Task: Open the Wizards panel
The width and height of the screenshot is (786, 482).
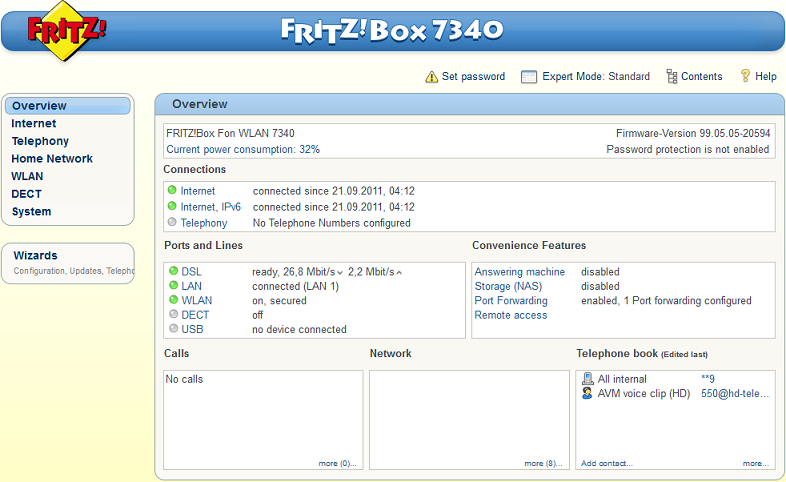Action: 68,263
